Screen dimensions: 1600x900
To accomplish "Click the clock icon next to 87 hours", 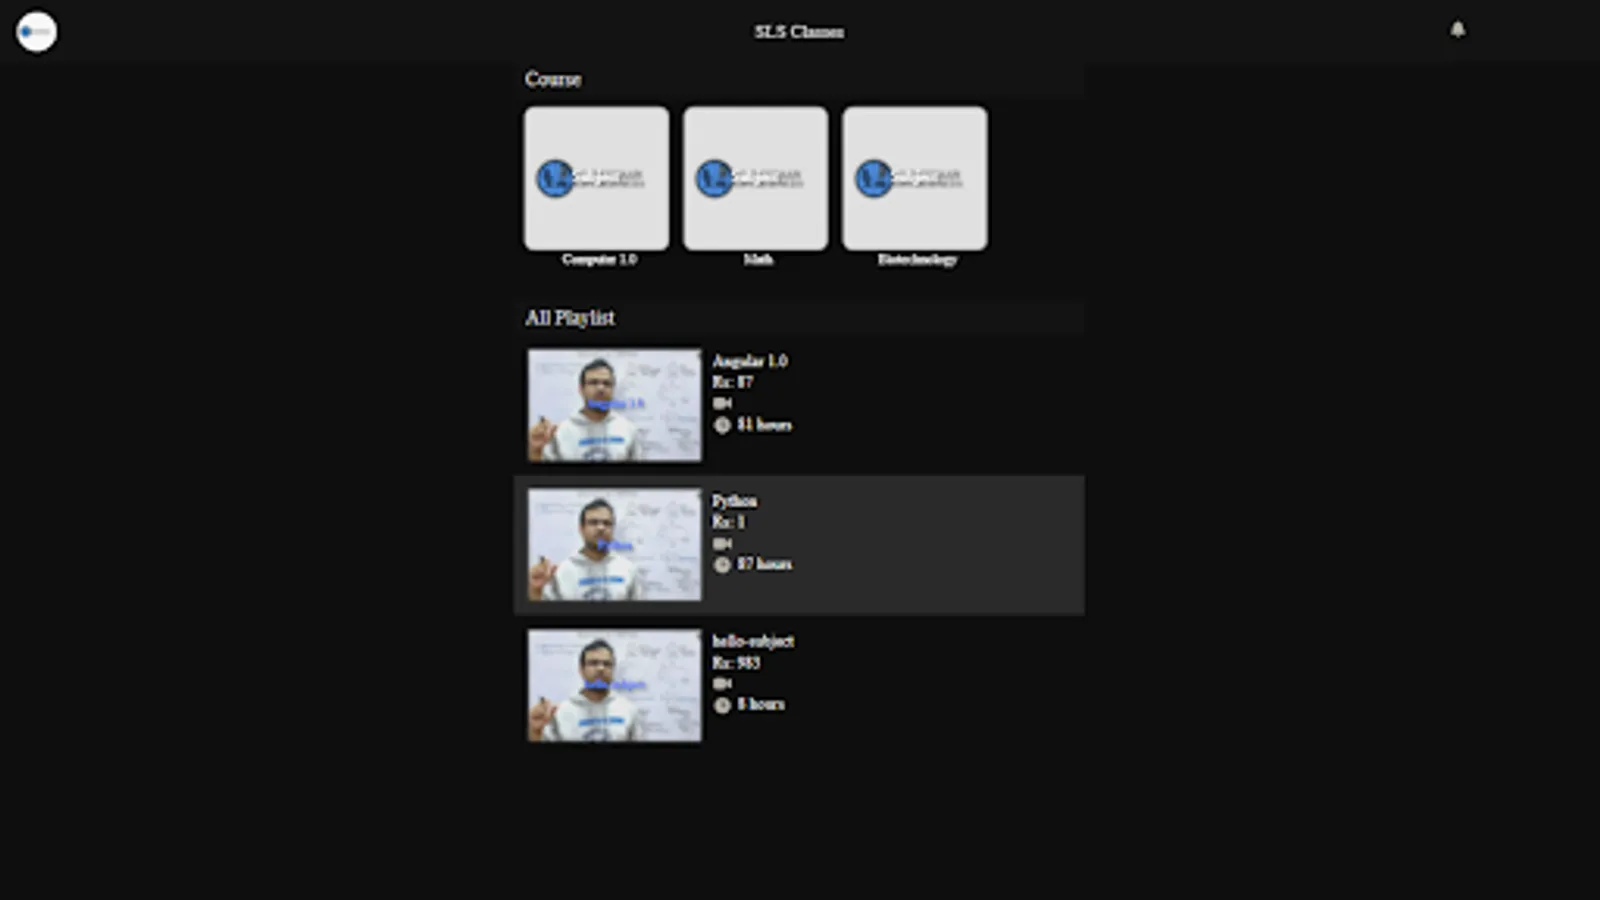I will pos(721,565).
